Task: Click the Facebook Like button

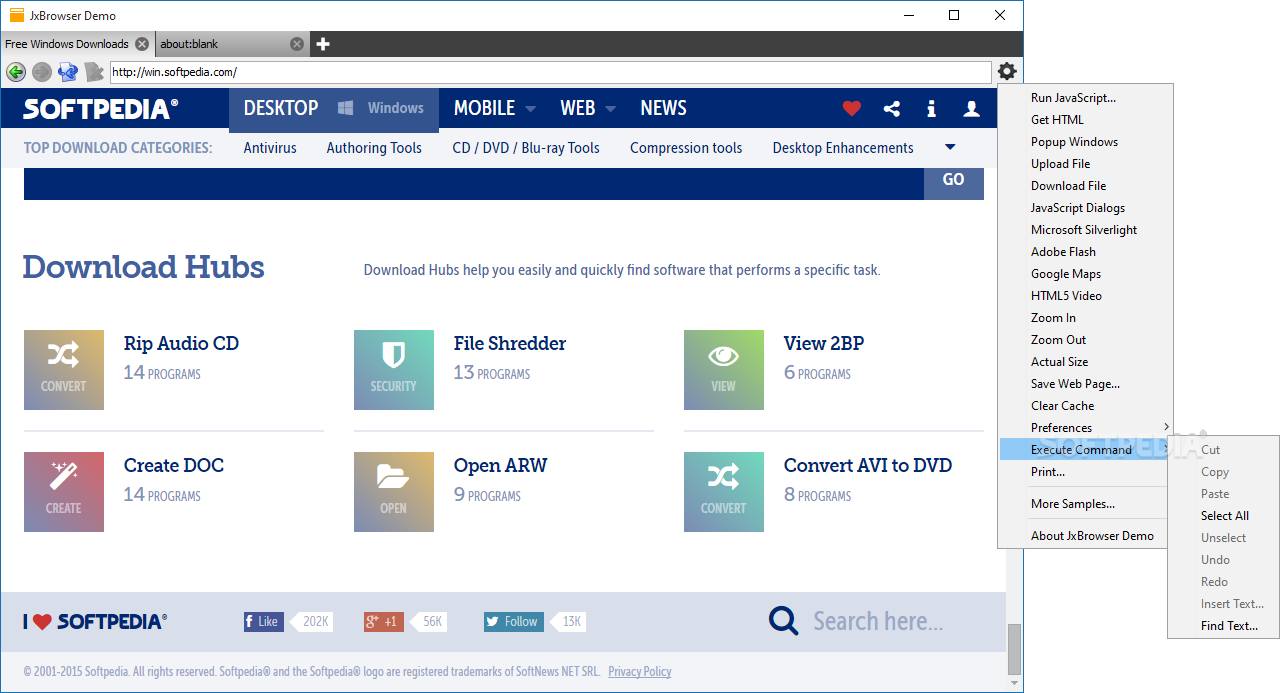Action: (x=264, y=621)
